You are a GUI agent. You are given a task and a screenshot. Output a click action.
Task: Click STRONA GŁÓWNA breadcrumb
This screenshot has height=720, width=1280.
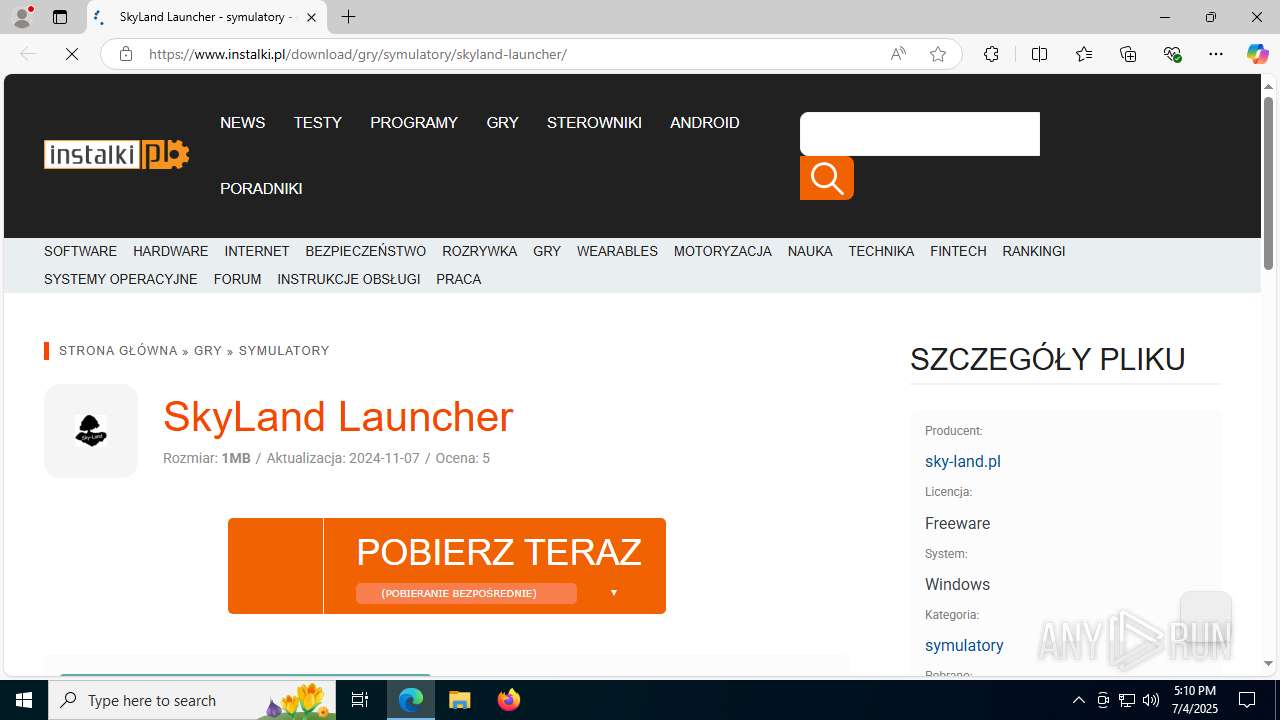tap(118, 351)
